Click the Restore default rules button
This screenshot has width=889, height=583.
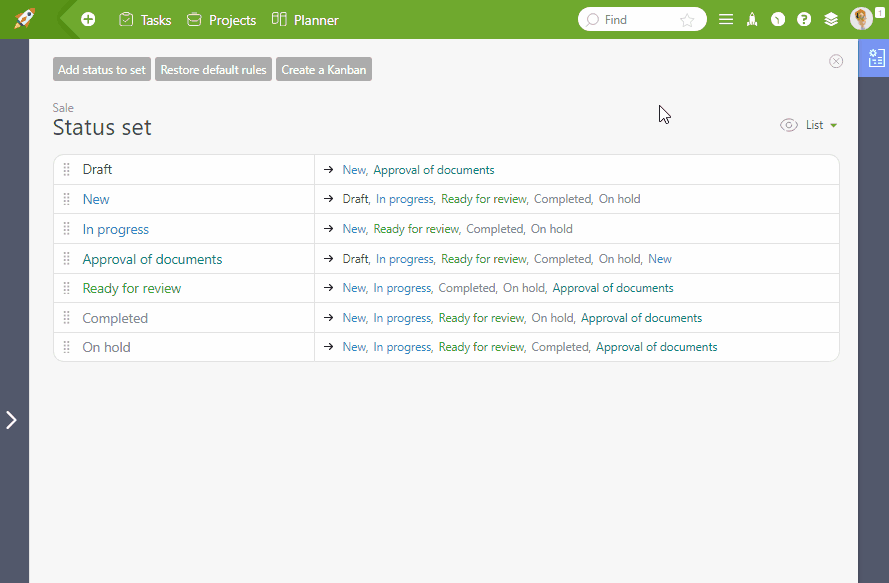213,69
